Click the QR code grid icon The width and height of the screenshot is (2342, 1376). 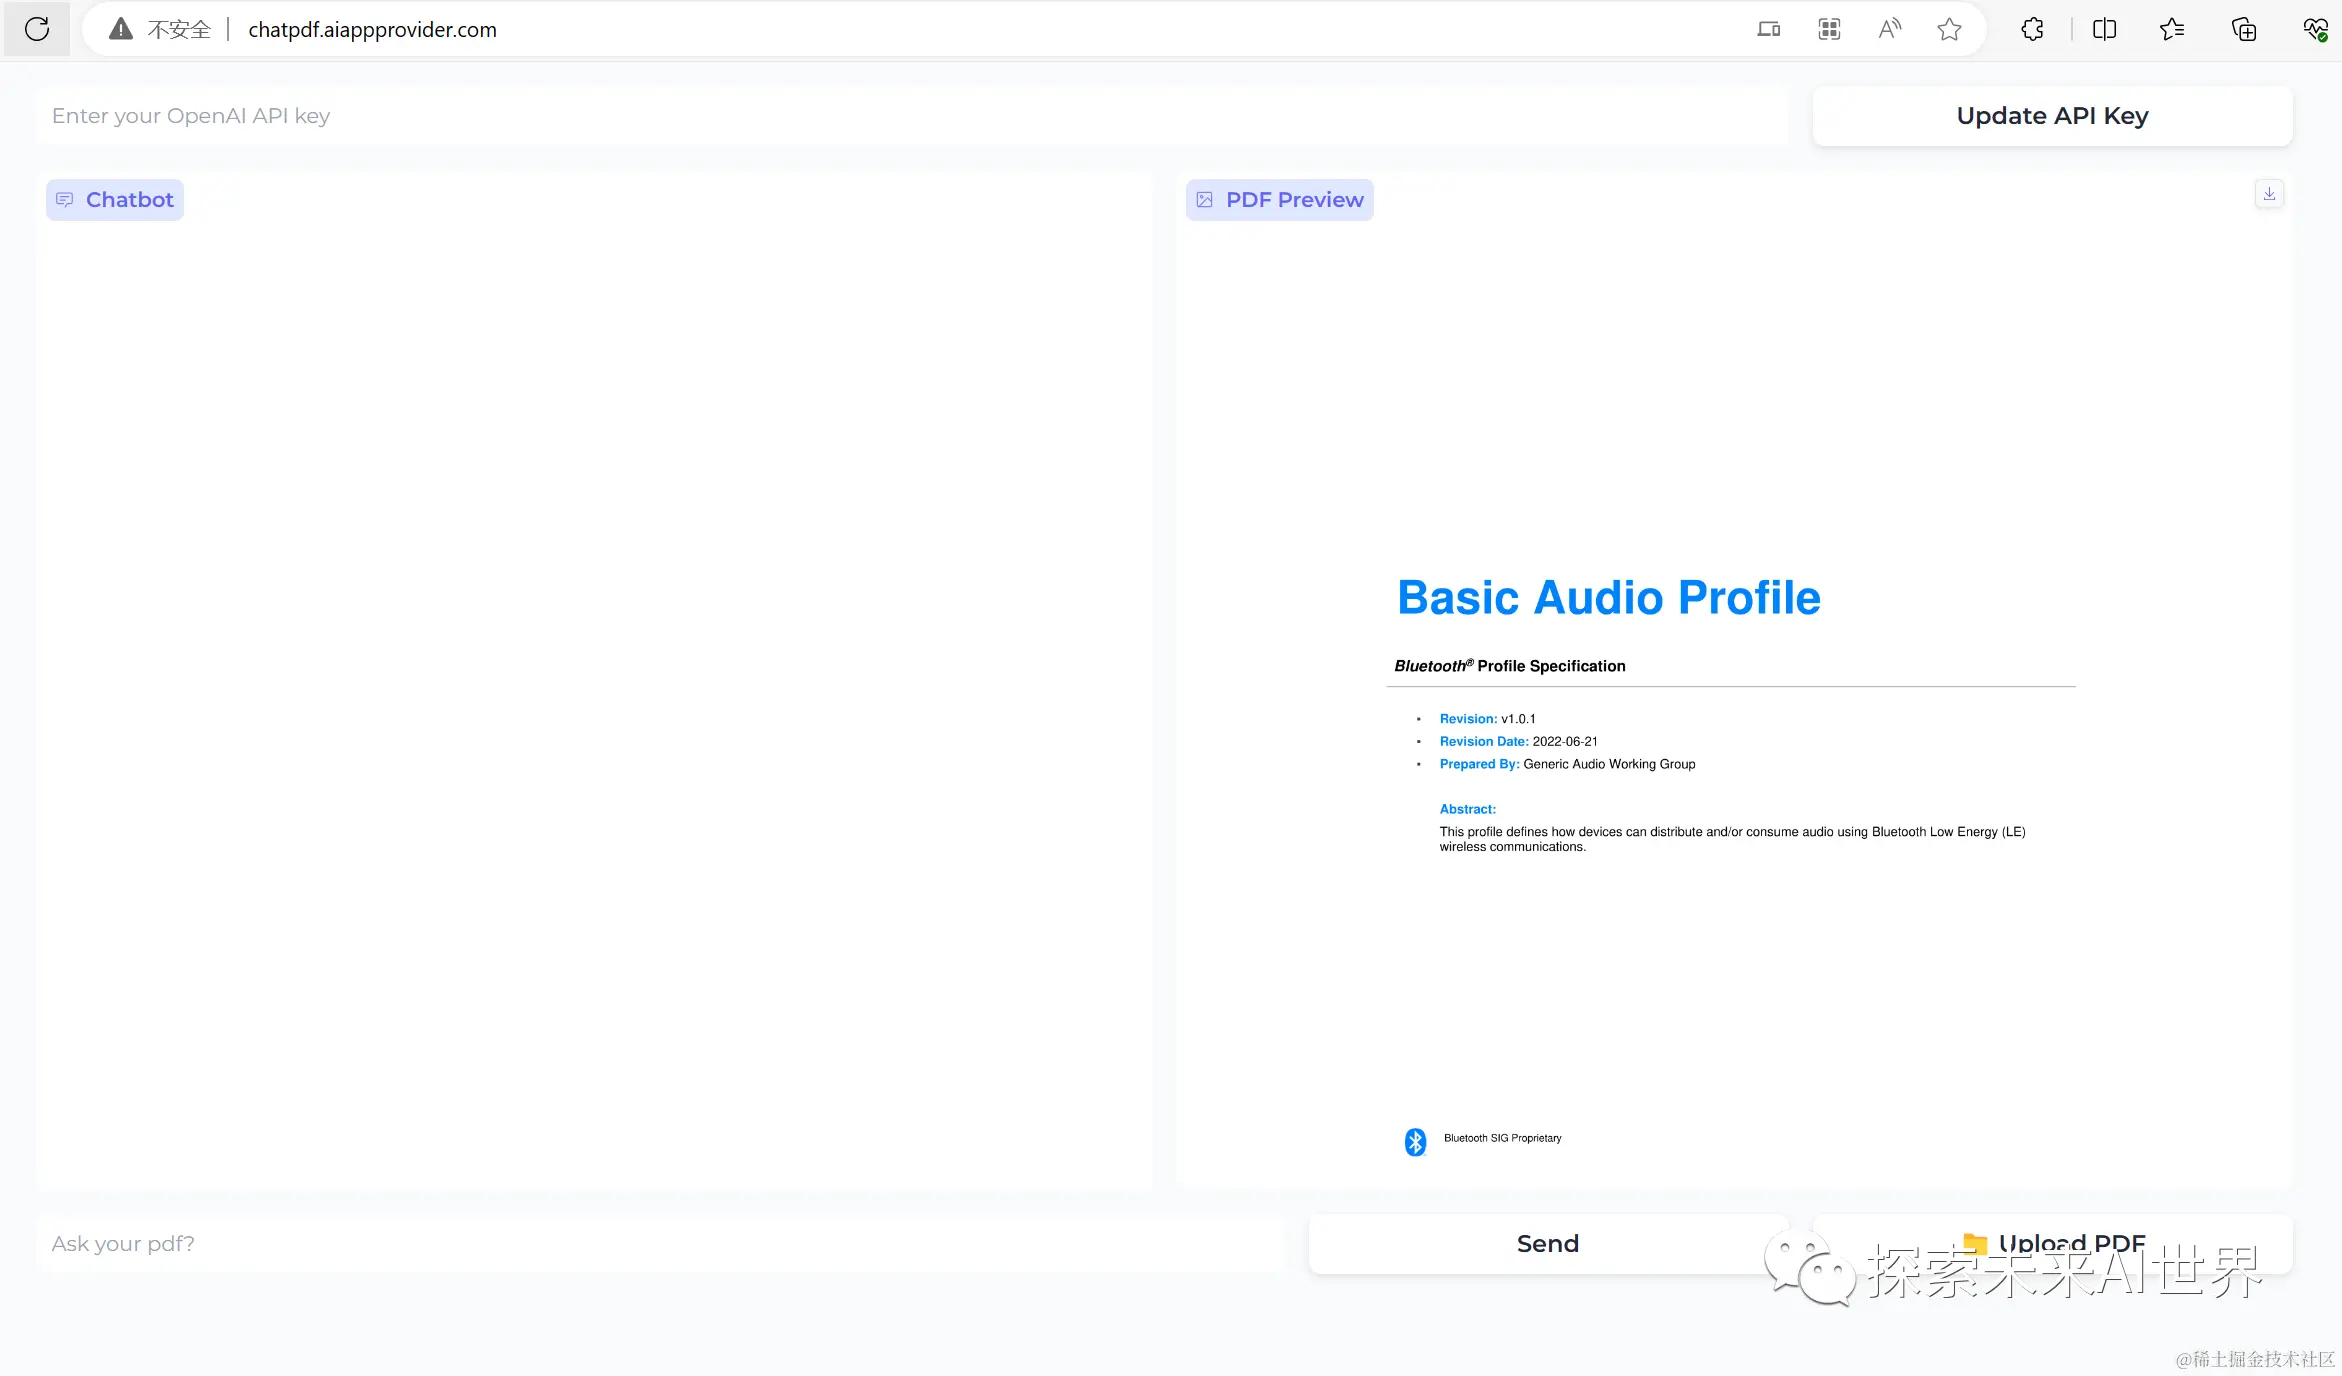(1829, 29)
